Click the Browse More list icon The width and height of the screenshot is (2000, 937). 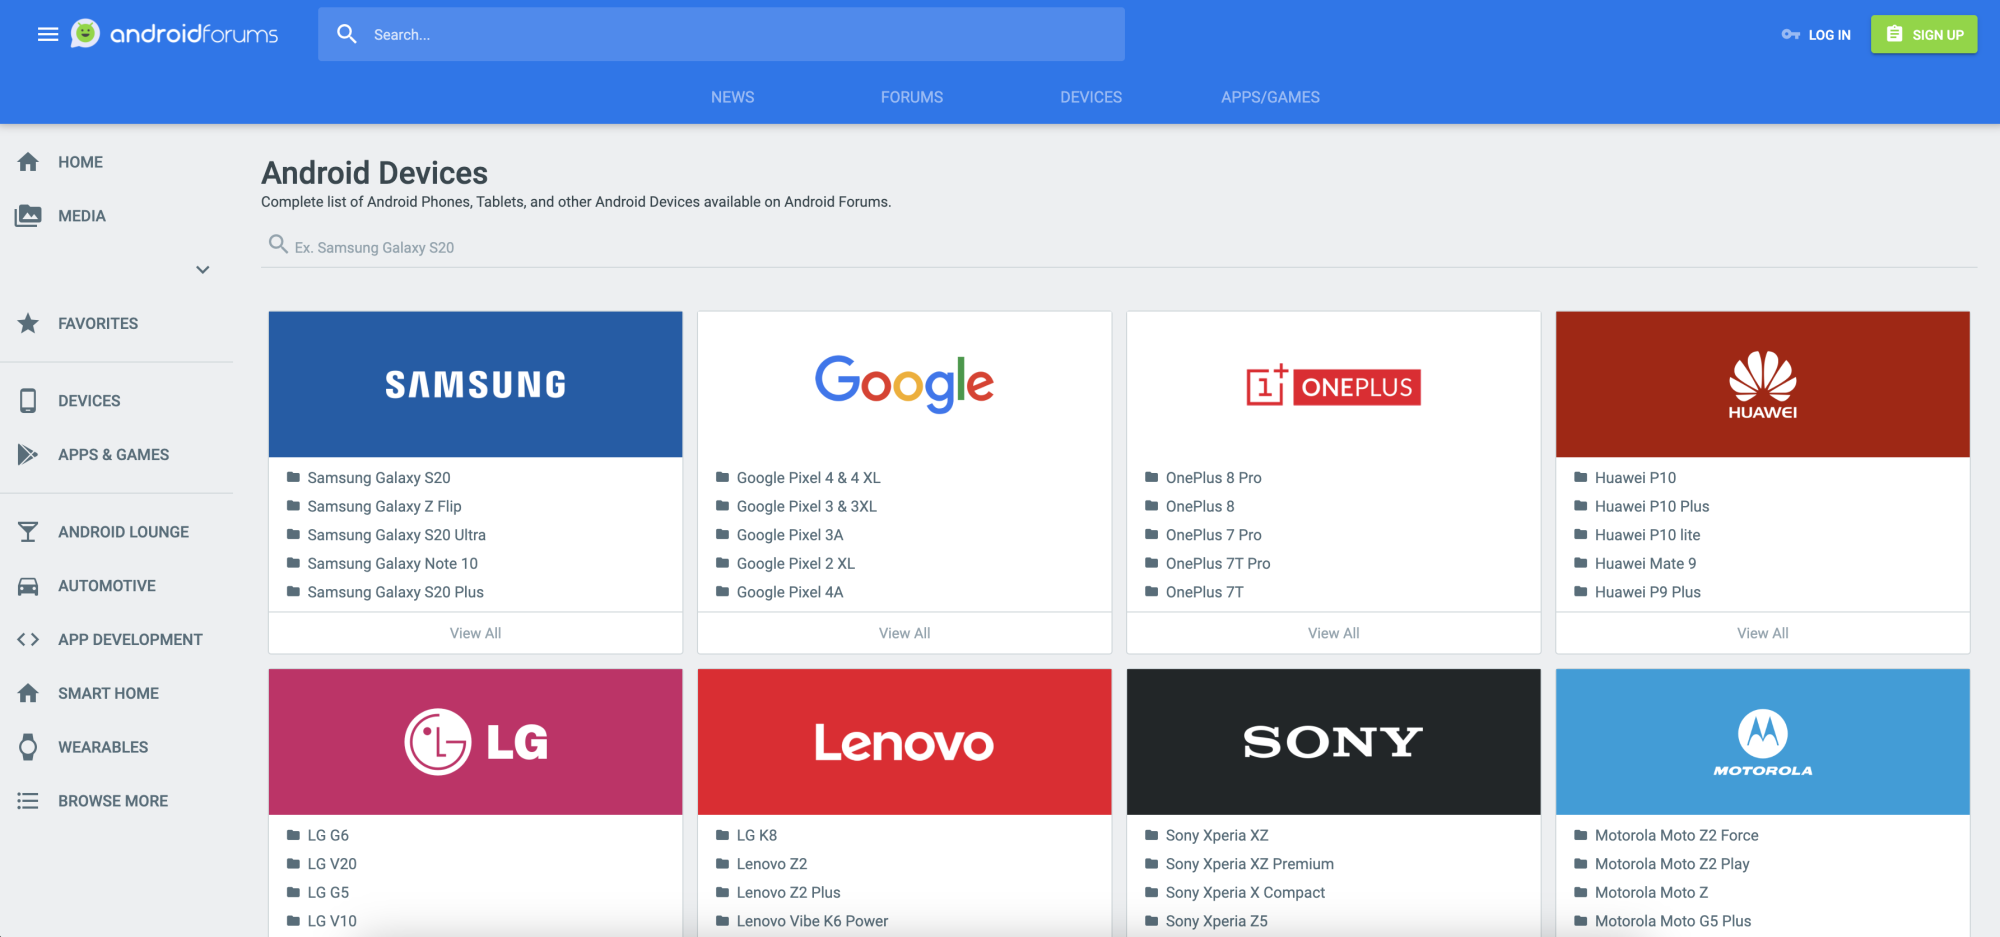point(28,801)
